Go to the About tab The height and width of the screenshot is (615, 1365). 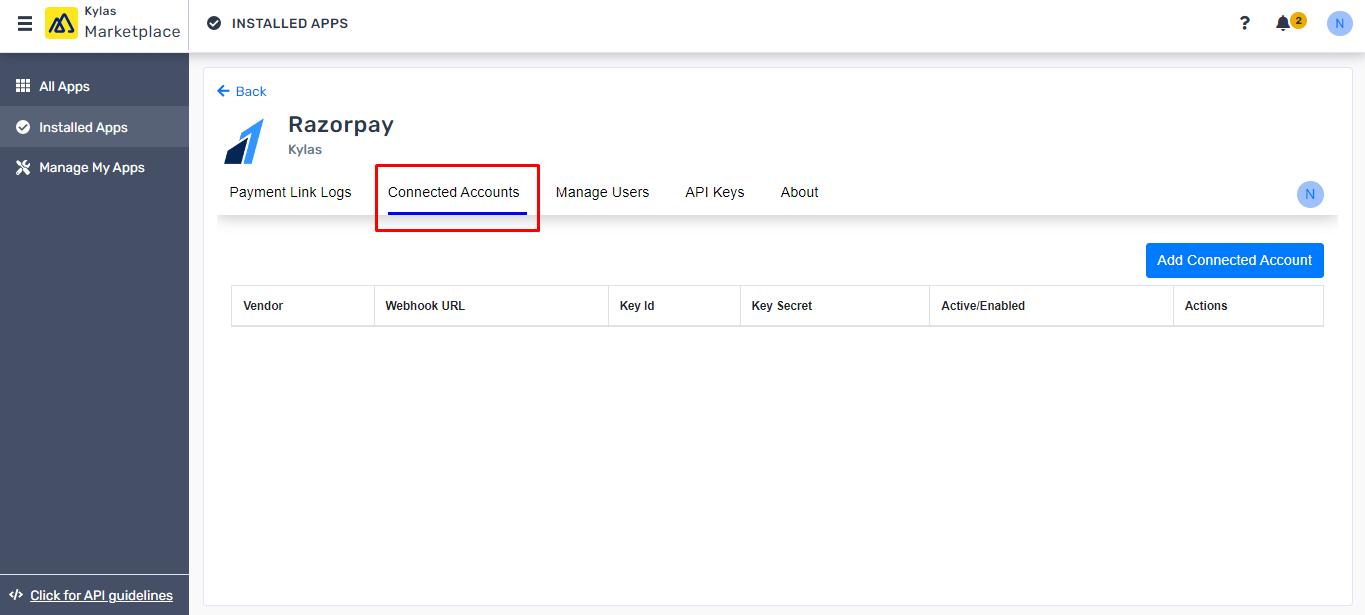[800, 192]
